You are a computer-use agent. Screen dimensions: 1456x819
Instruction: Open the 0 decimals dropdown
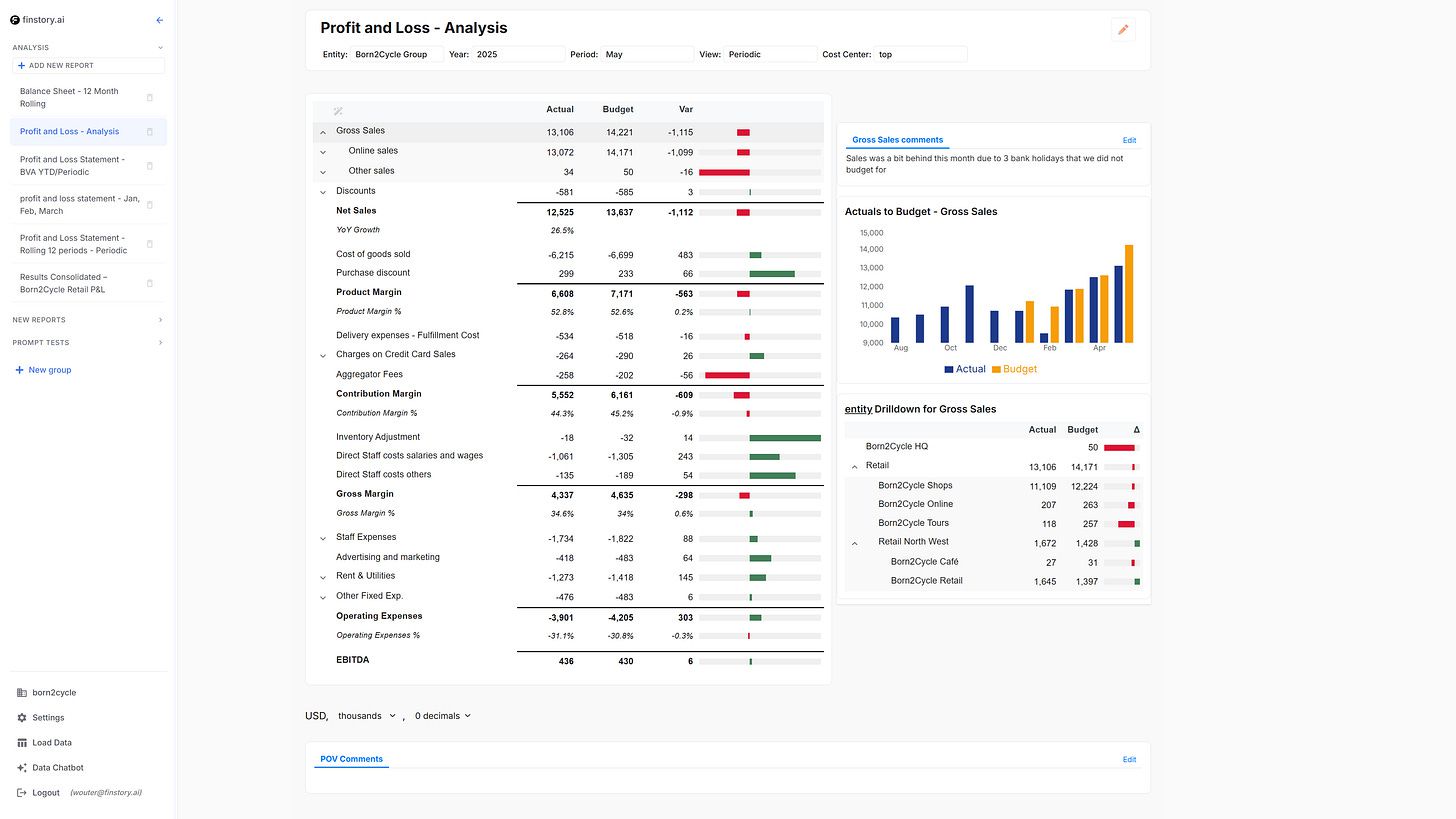tap(443, 716)
